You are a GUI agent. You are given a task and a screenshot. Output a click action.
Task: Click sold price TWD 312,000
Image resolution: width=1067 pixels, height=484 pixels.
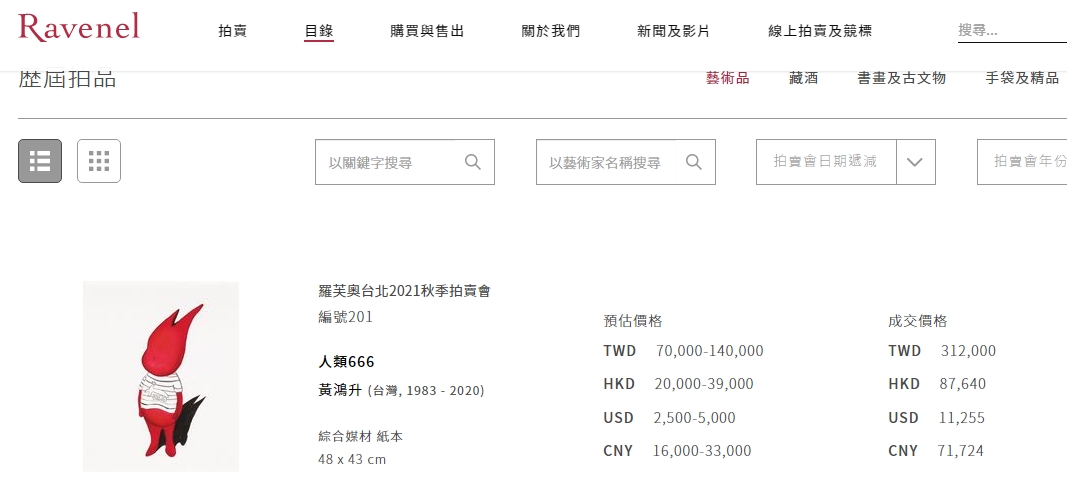point(942,351)
